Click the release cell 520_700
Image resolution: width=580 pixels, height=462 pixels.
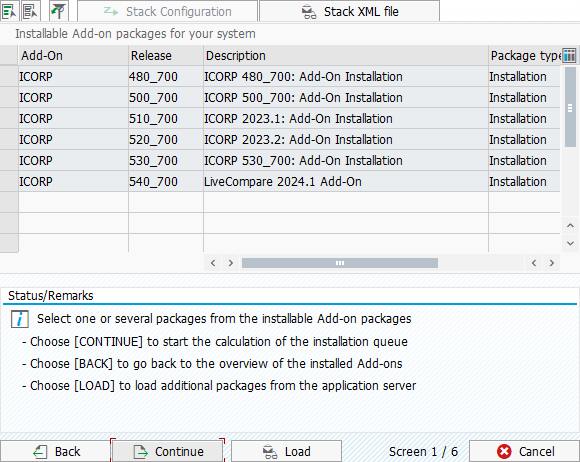166,140
